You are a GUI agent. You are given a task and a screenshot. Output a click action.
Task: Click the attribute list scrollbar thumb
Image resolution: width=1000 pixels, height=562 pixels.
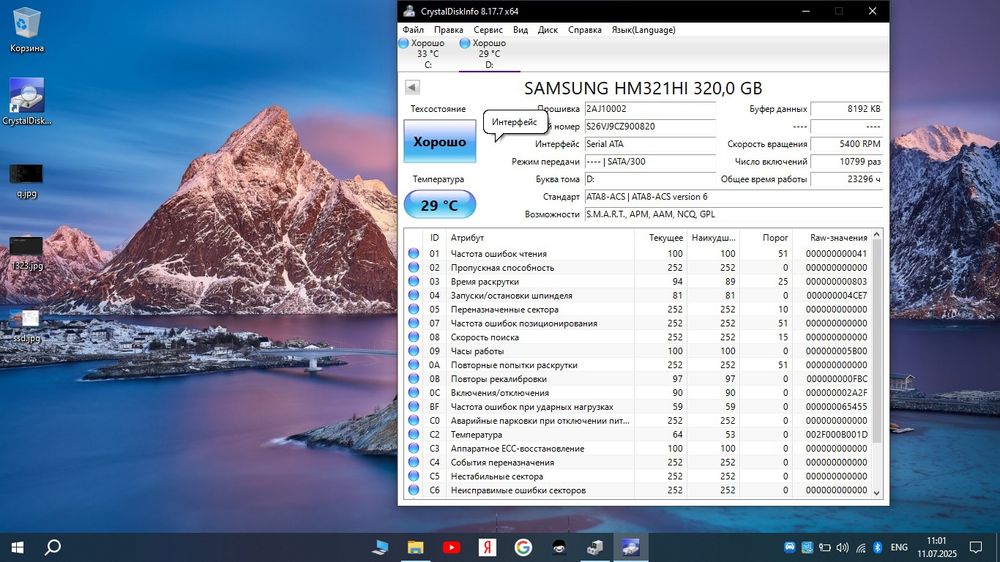click(x=877, y=342)
